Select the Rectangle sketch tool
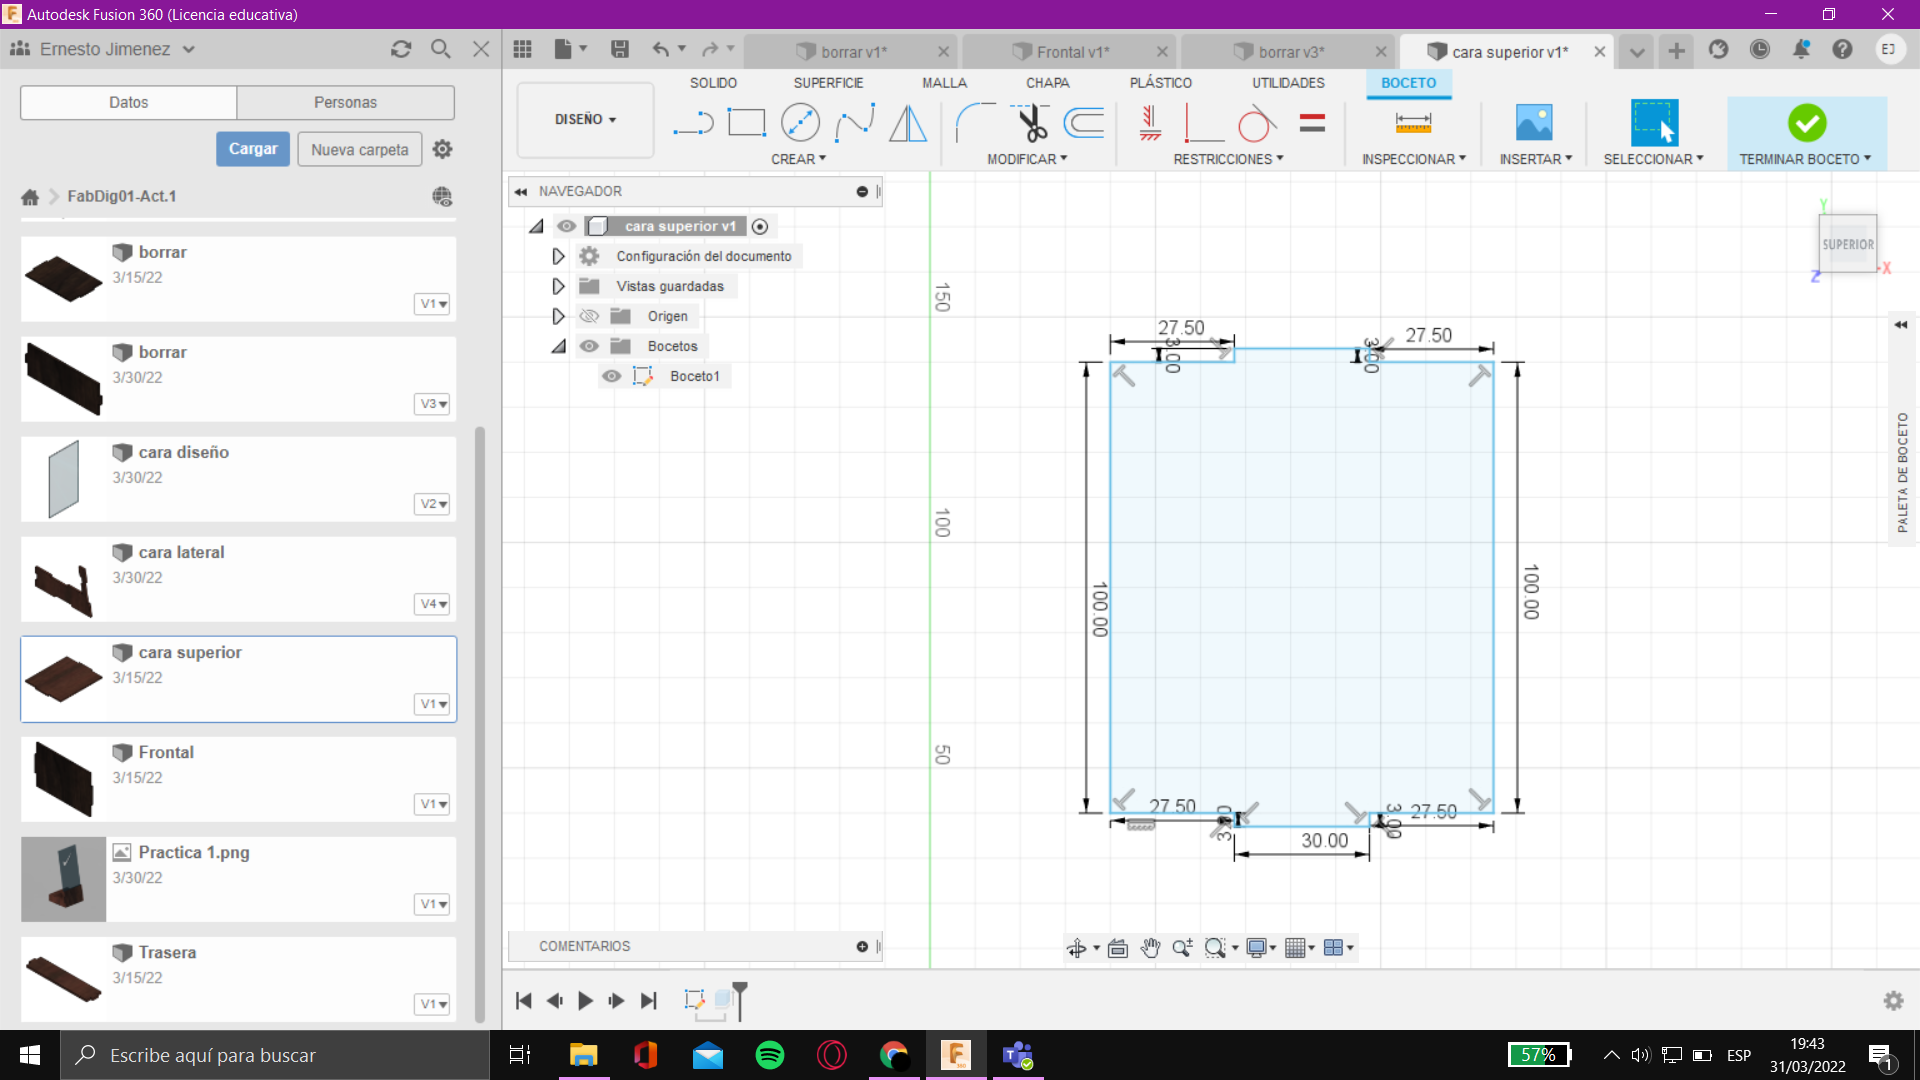This screenshot has width=1920, height=1080. 746,123
